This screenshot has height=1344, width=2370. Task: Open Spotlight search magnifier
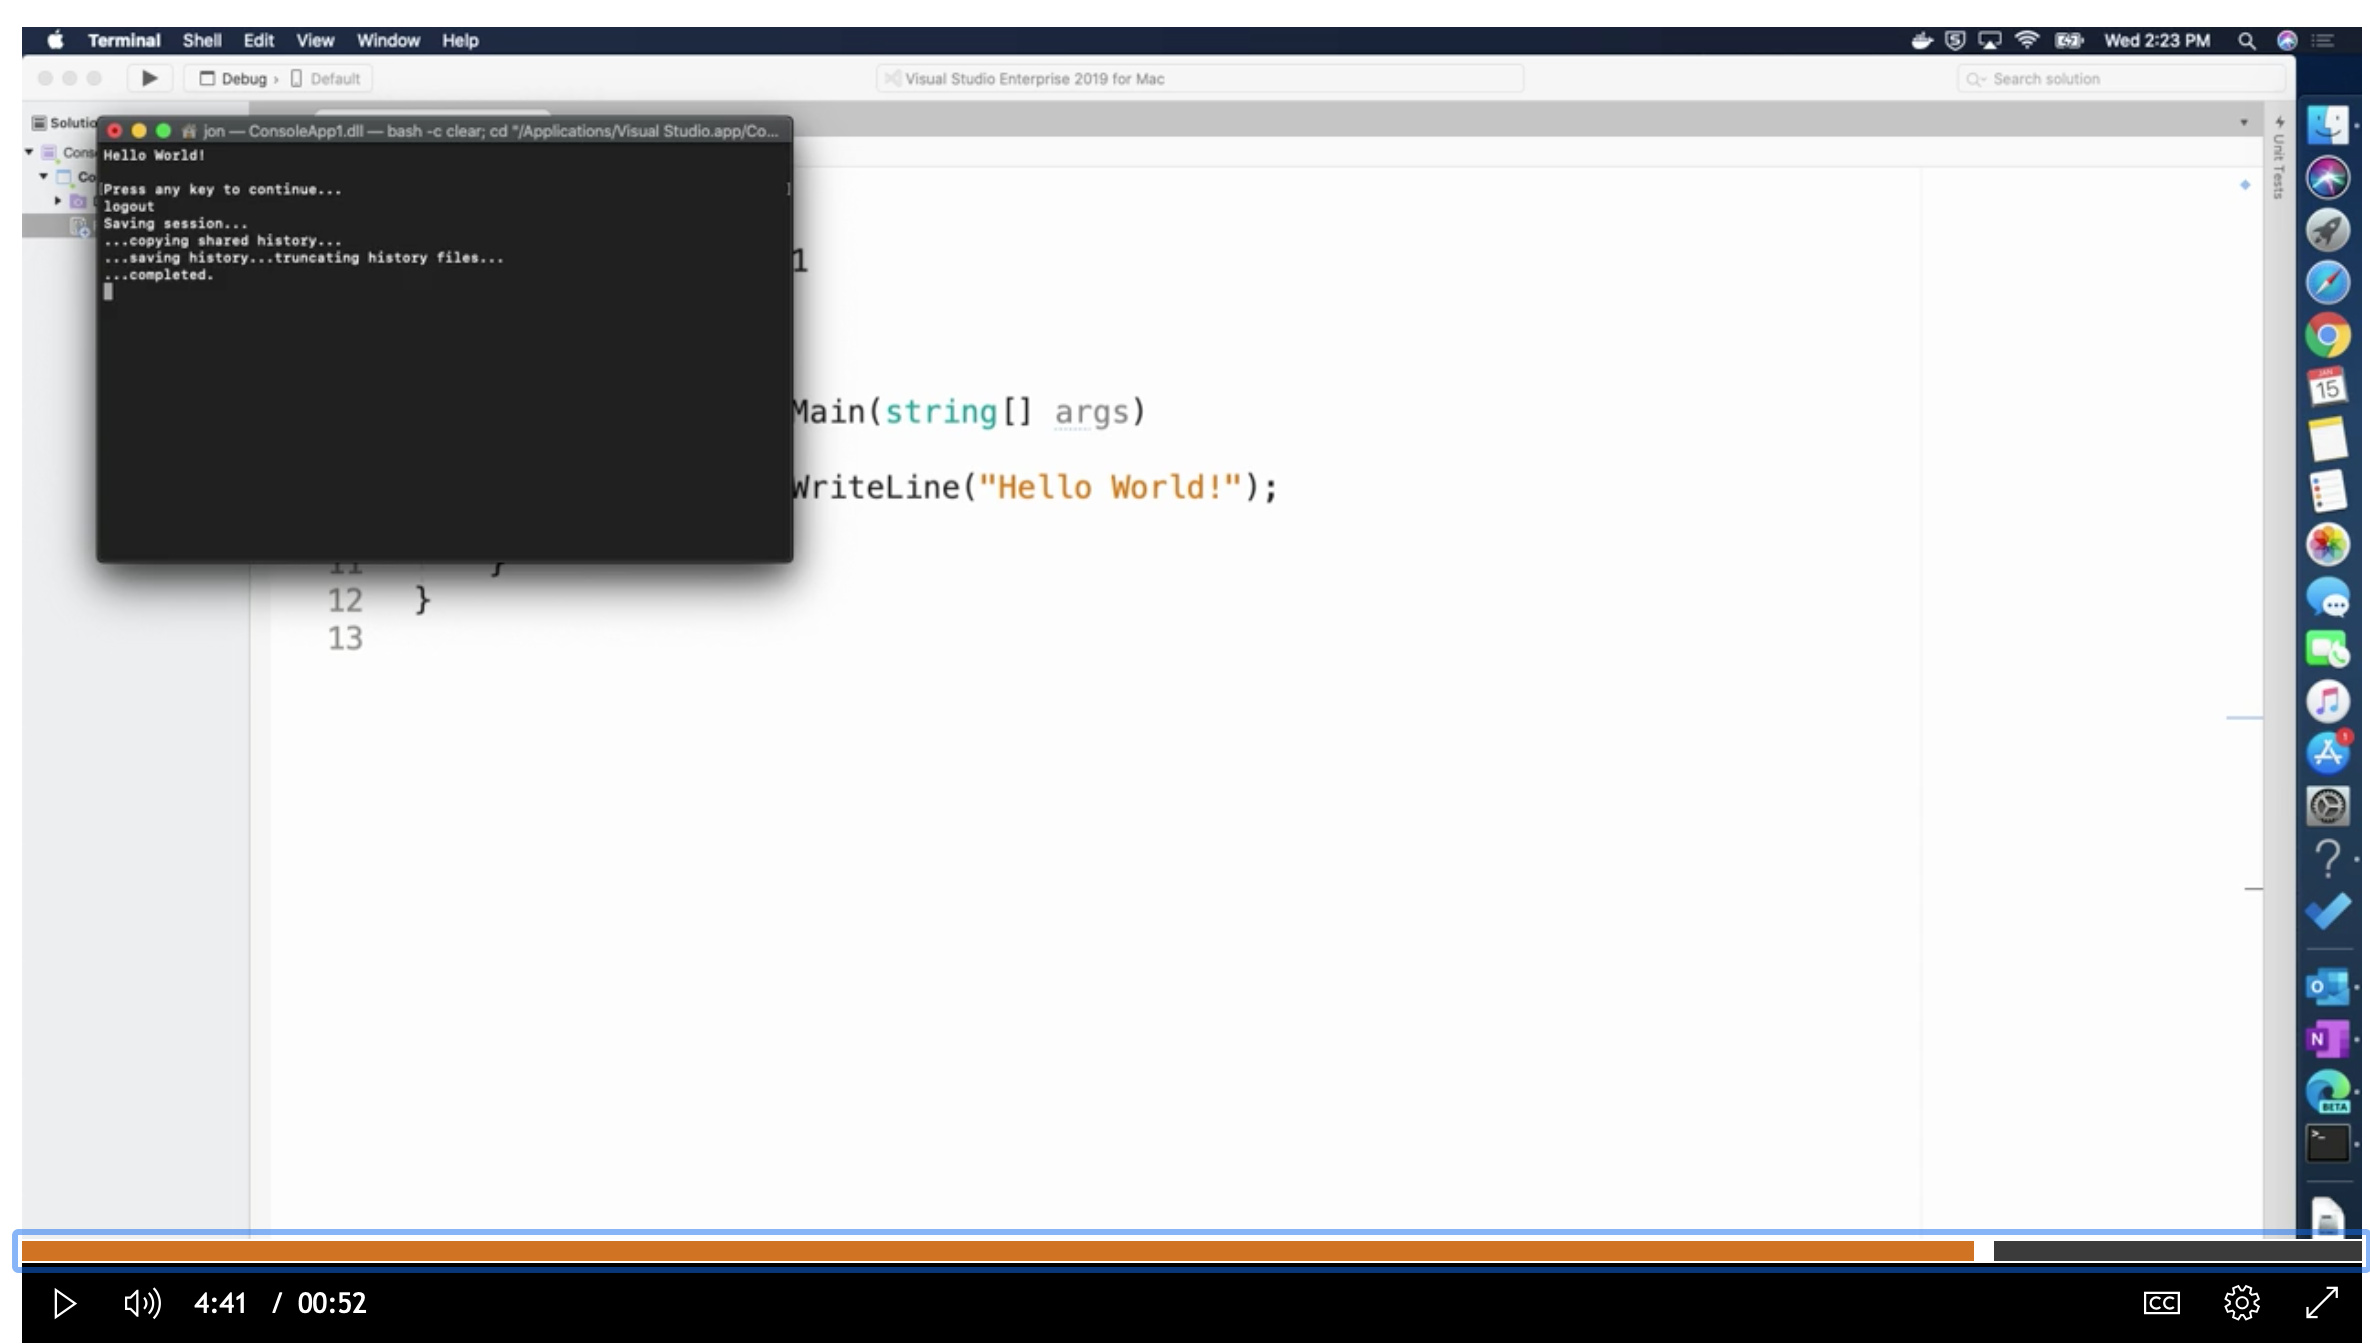click(2247, 40)
